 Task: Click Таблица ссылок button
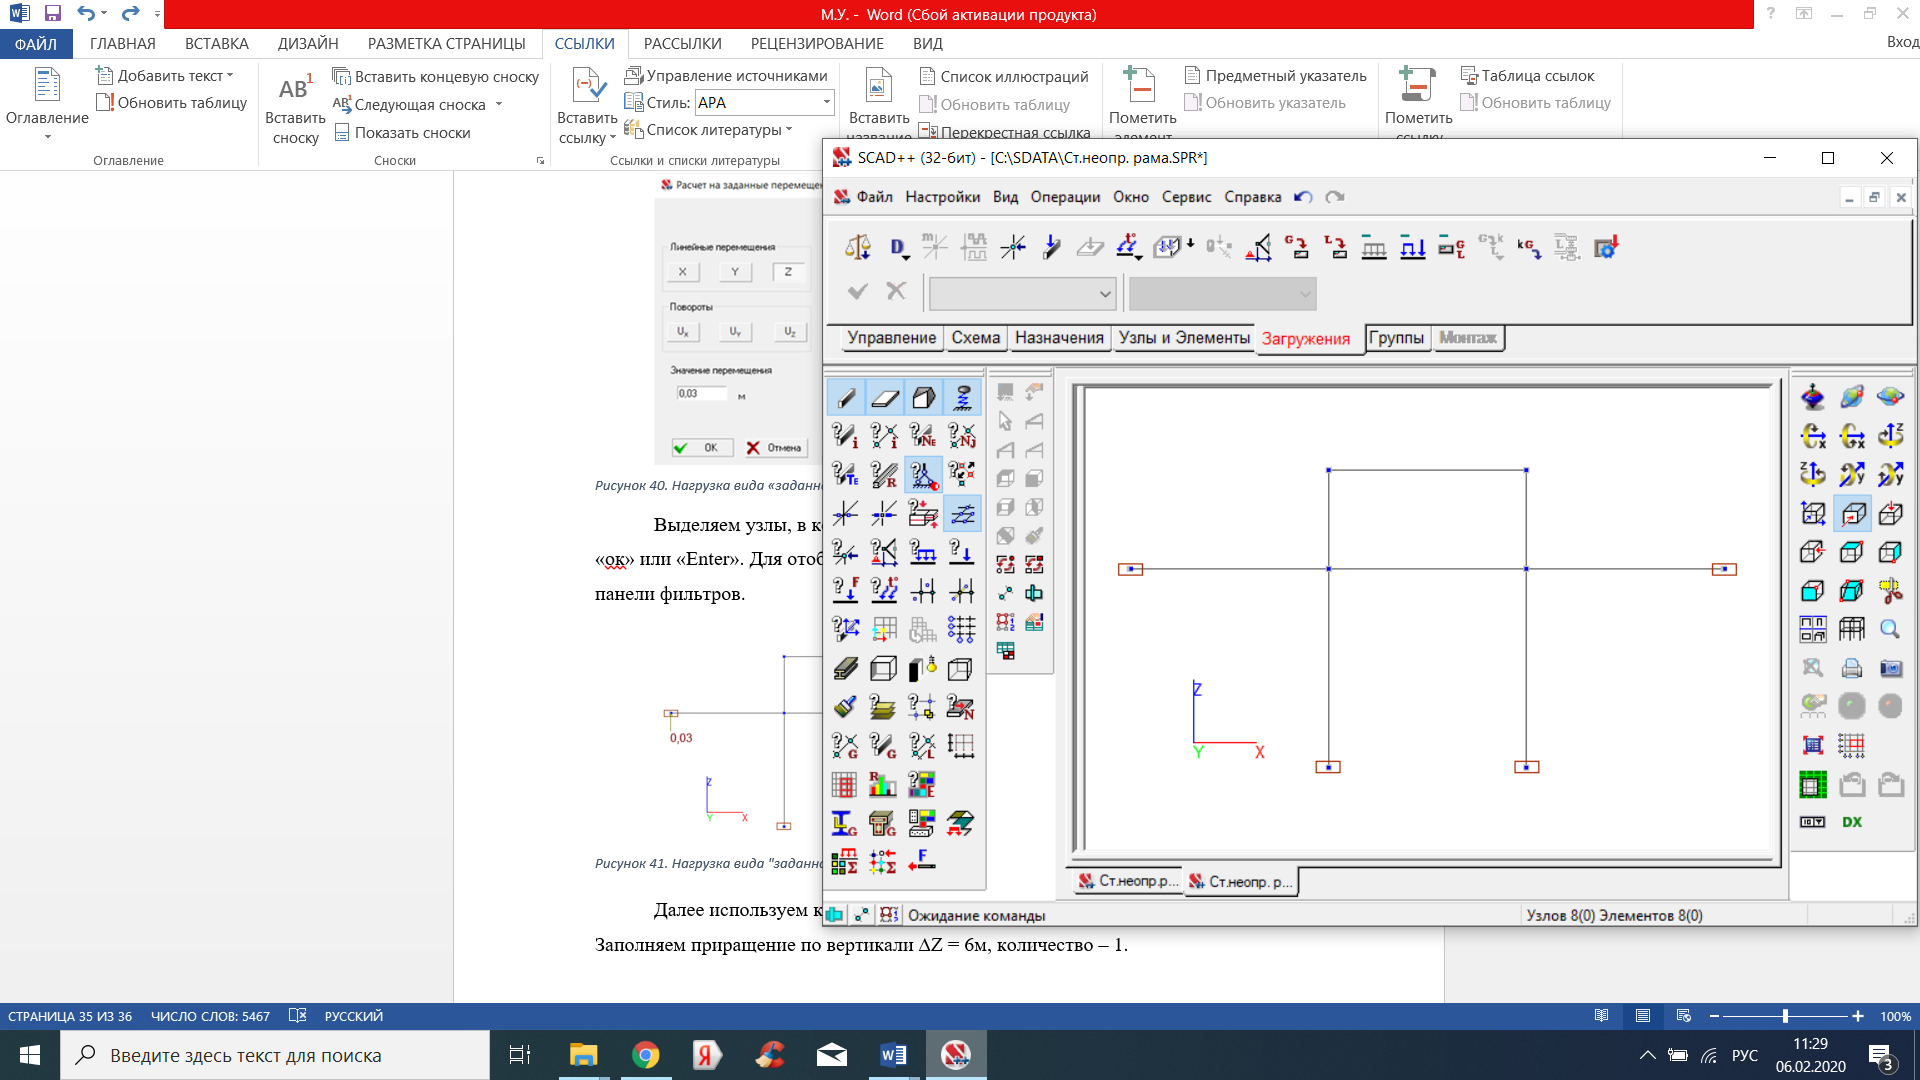click(1527, 76)
